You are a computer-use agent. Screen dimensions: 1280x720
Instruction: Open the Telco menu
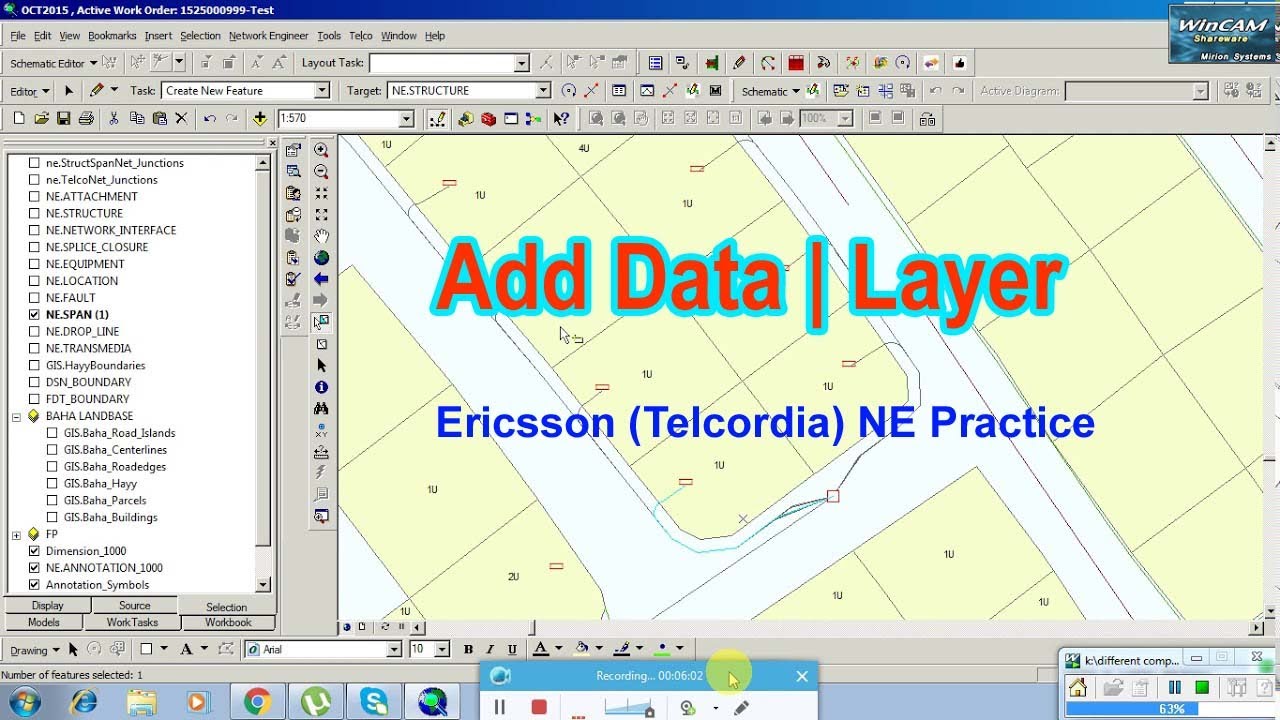tap(360, 35)
